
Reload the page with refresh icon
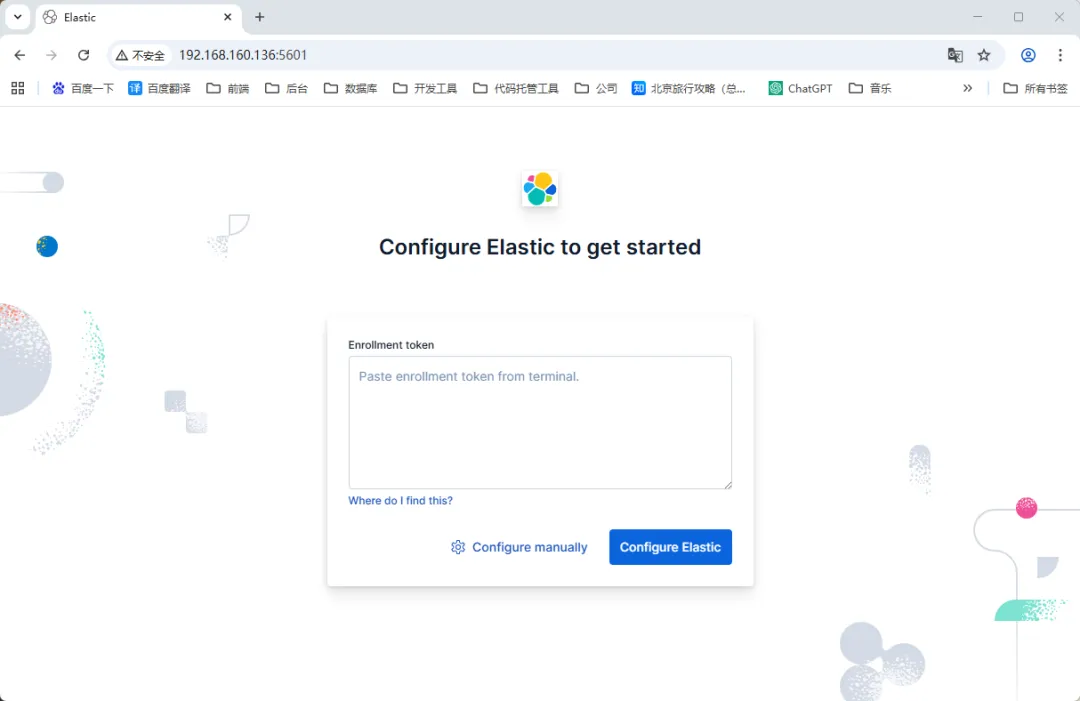coord(83,55)
